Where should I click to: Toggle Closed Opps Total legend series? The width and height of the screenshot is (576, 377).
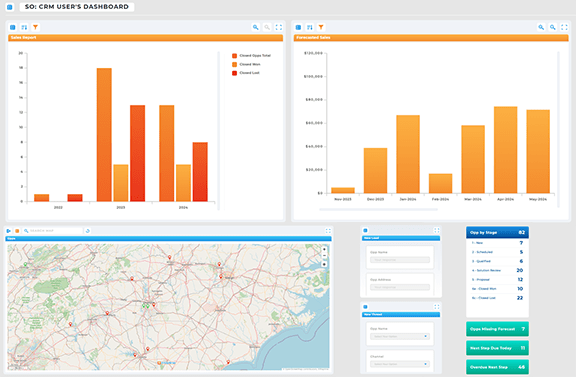click(252, 55)
